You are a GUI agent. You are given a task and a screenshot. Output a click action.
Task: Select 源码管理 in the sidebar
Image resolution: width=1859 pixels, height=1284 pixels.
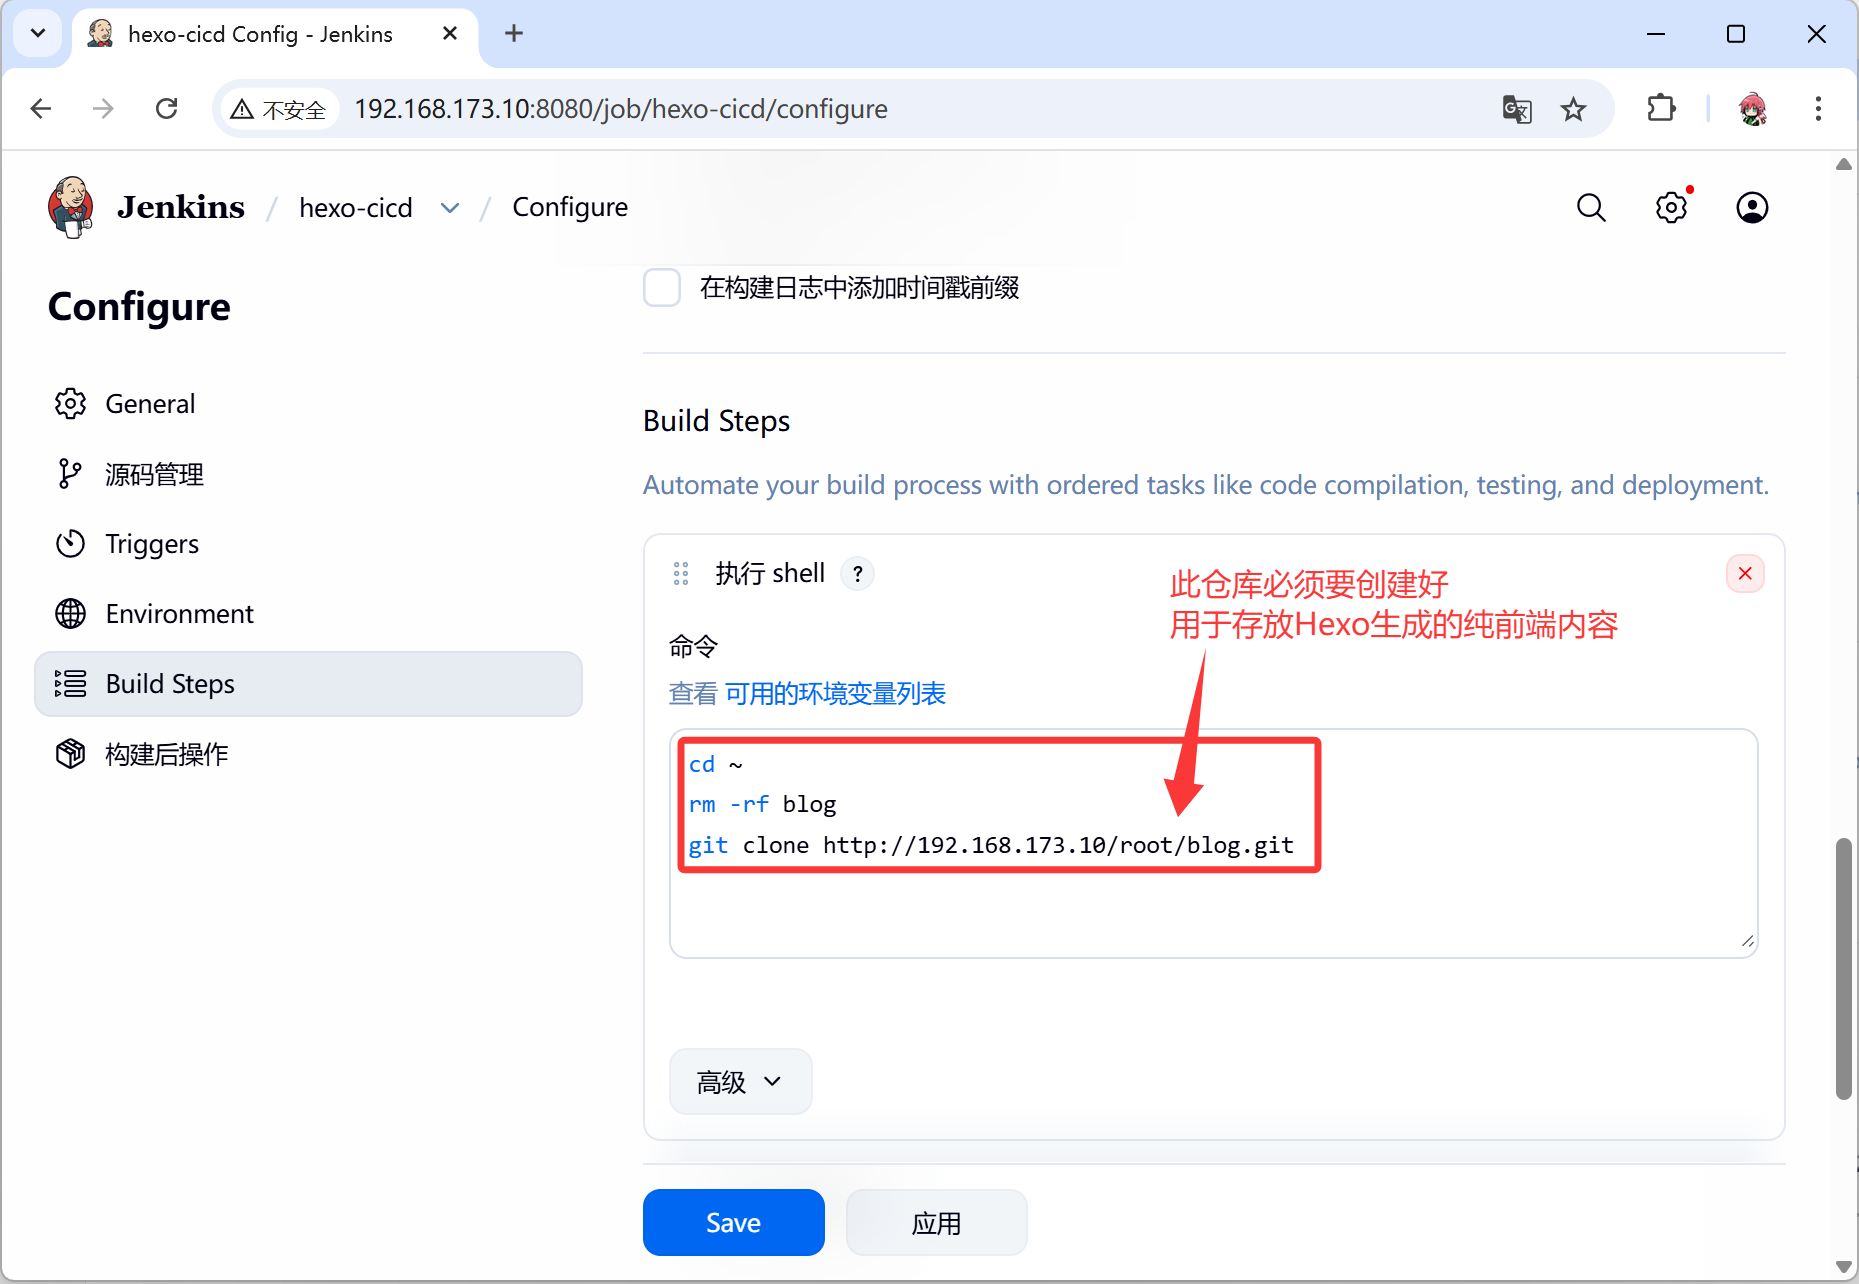(x=154, y=474)
